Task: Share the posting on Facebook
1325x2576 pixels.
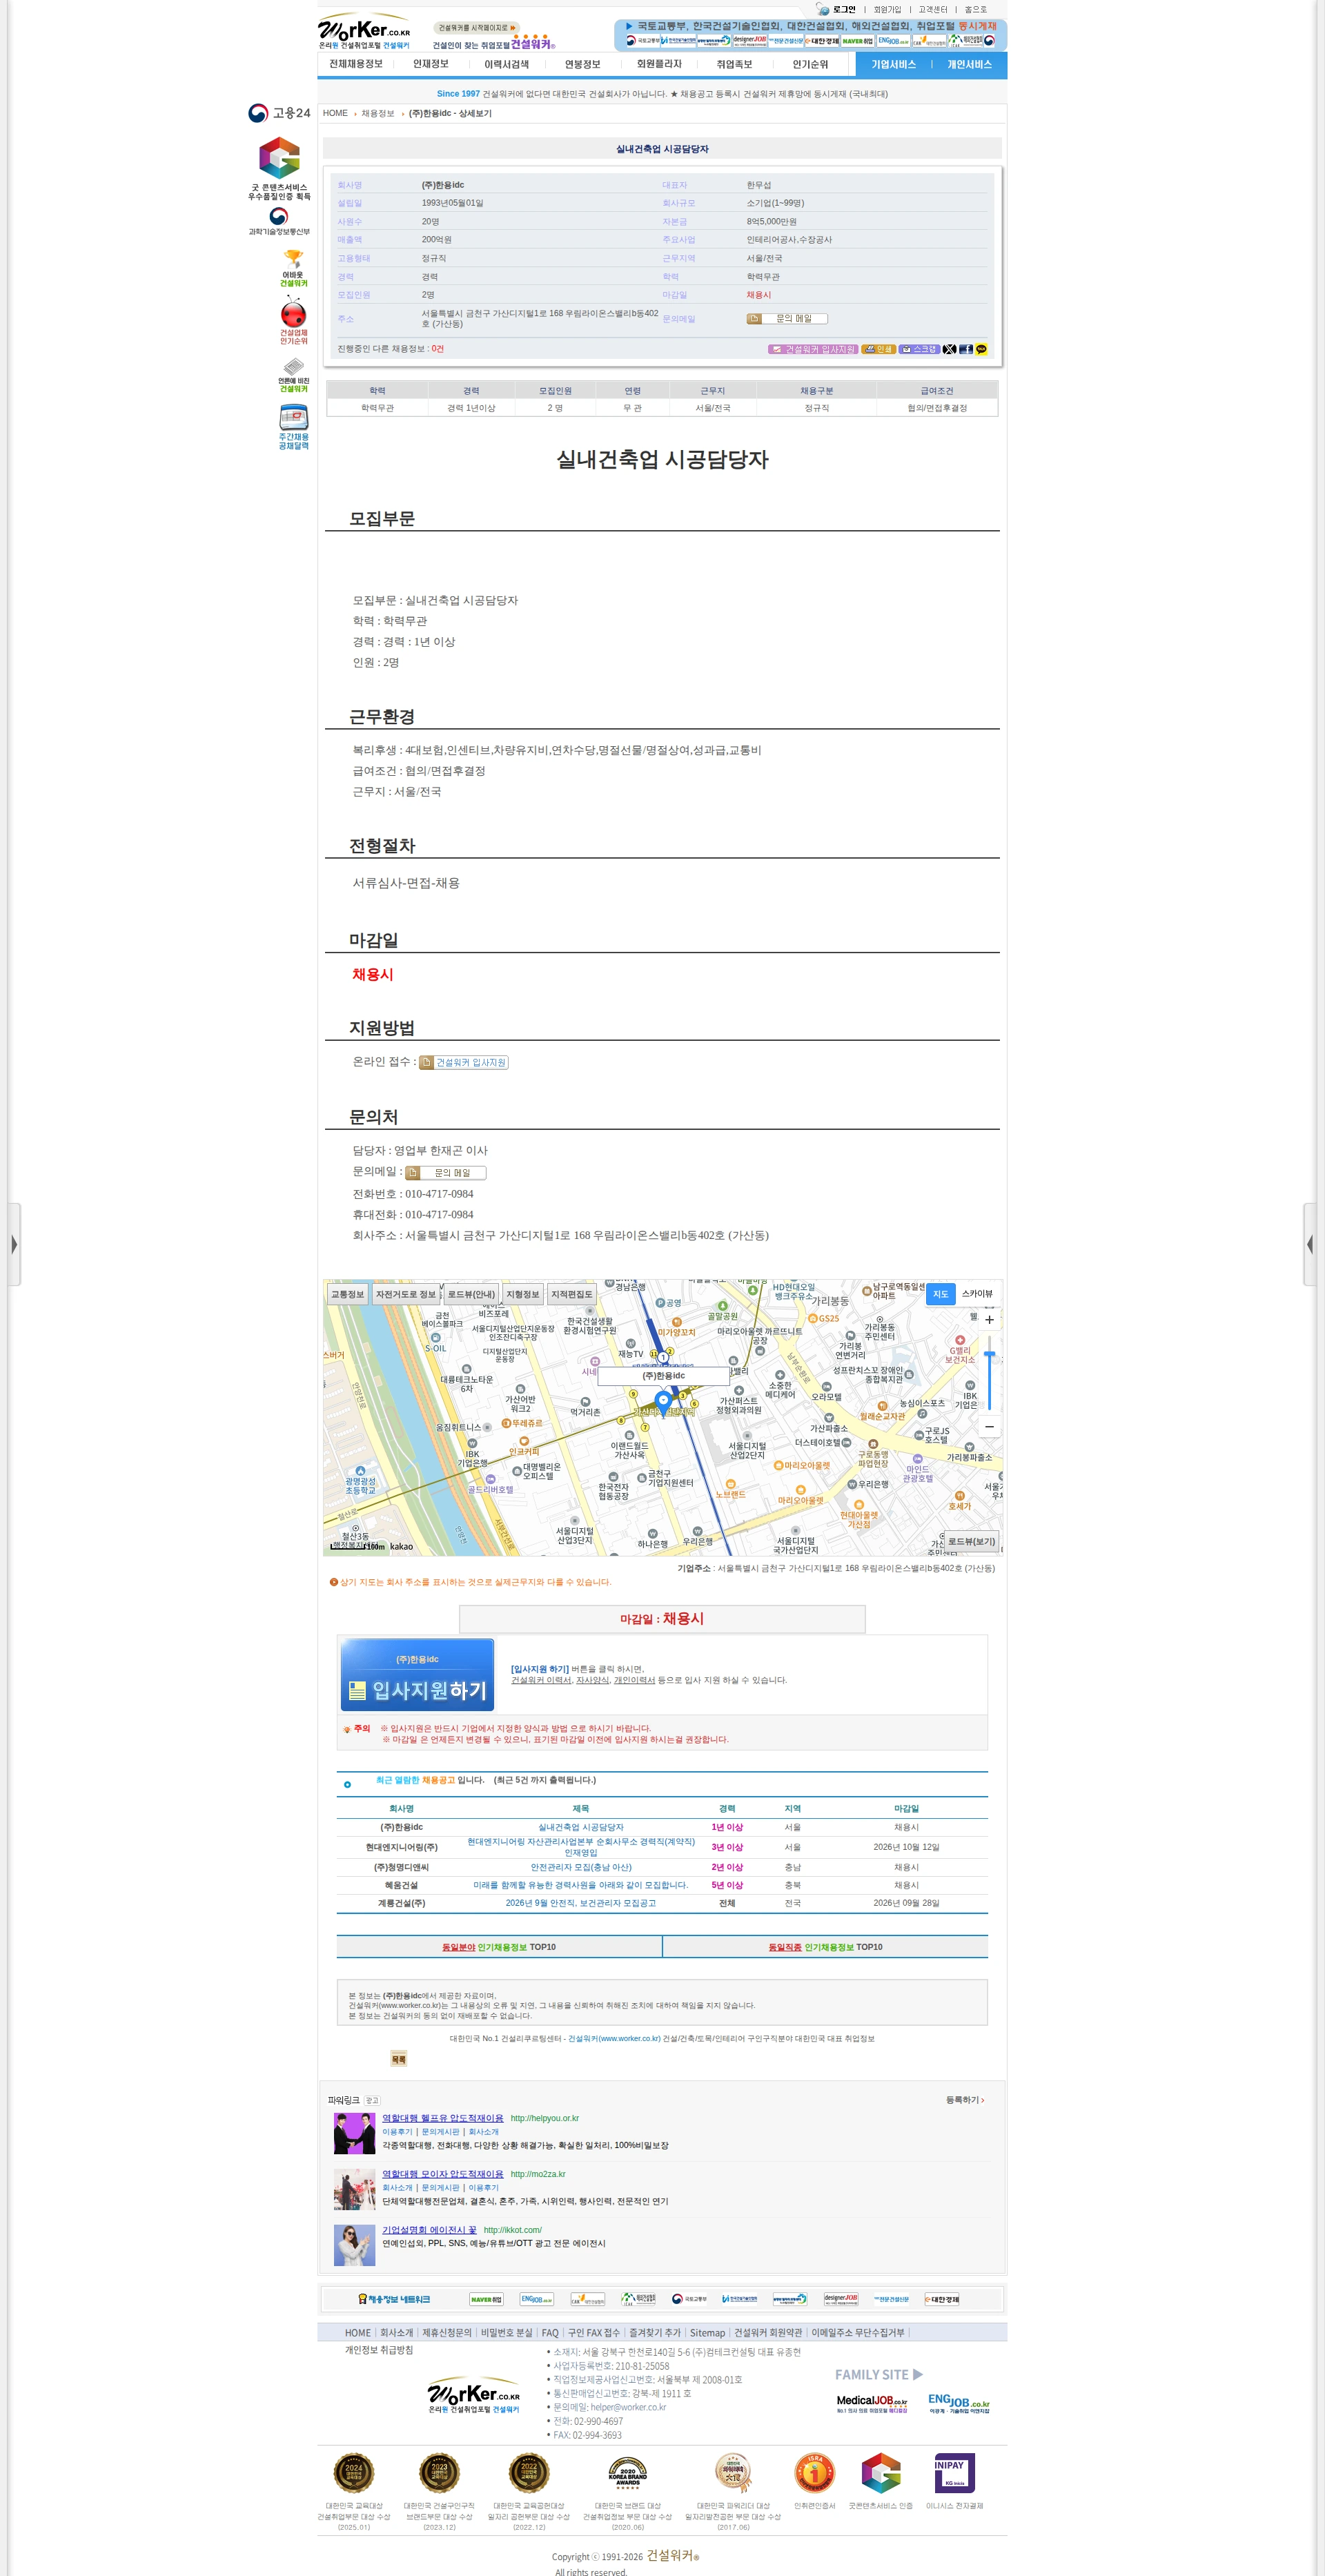Action: 965,349
